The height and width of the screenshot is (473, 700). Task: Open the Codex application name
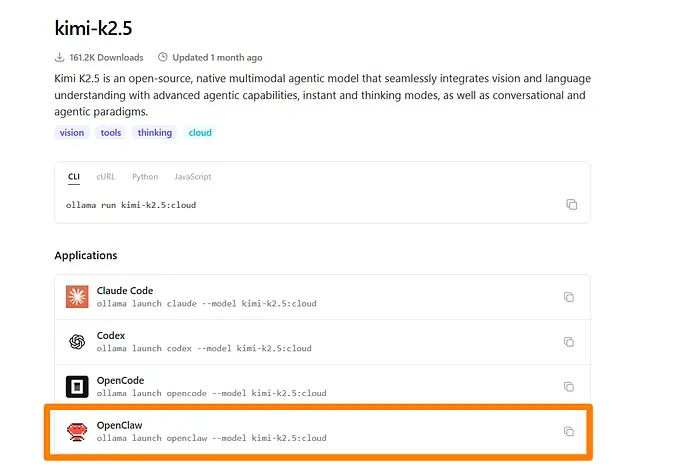click(111, 336)
